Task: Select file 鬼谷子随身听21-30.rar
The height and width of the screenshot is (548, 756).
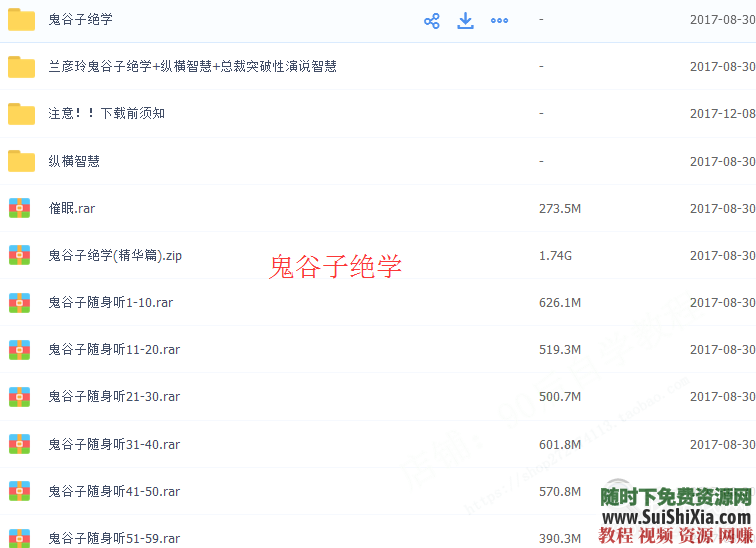Action: coord(114,397)
